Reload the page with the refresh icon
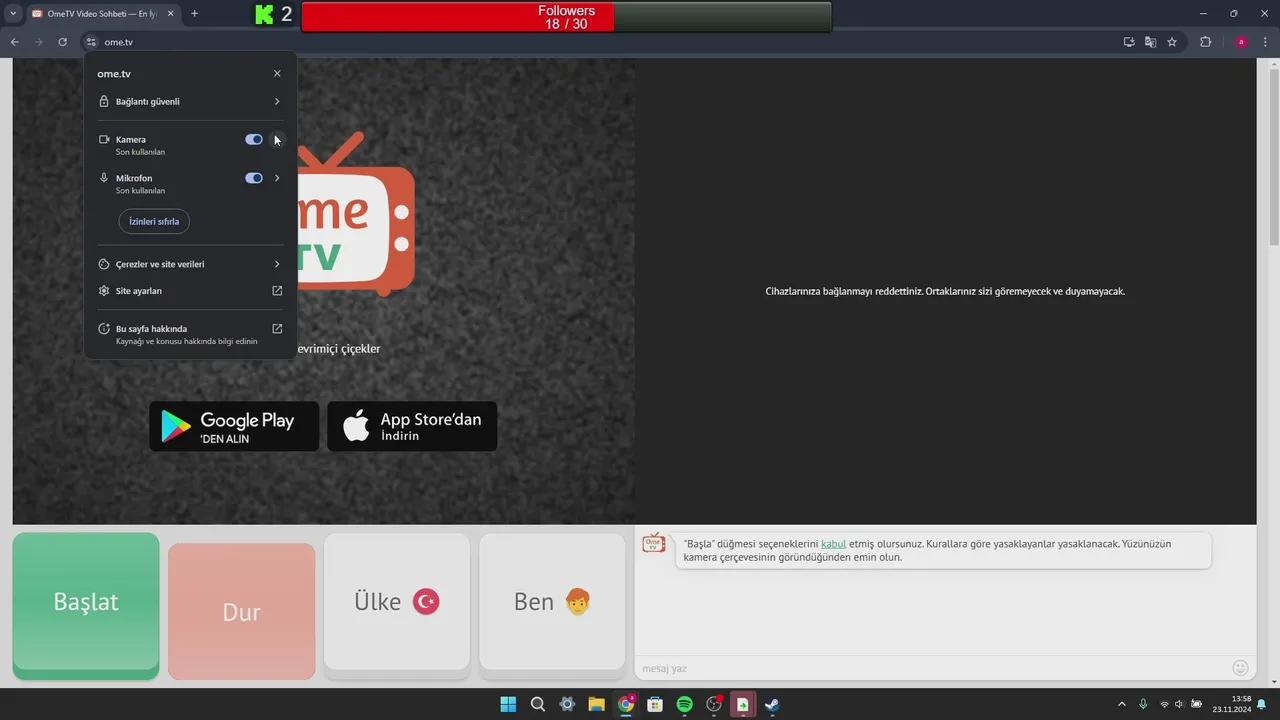Image resolution: width=1280 pixels, height=720 pixels. coord(62,42)
